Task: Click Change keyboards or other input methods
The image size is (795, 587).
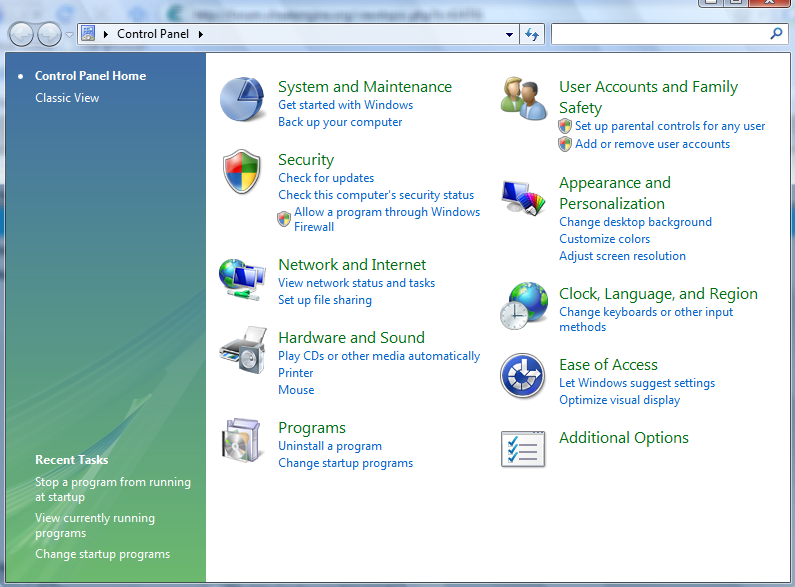Action: click(x=646, y=319)
